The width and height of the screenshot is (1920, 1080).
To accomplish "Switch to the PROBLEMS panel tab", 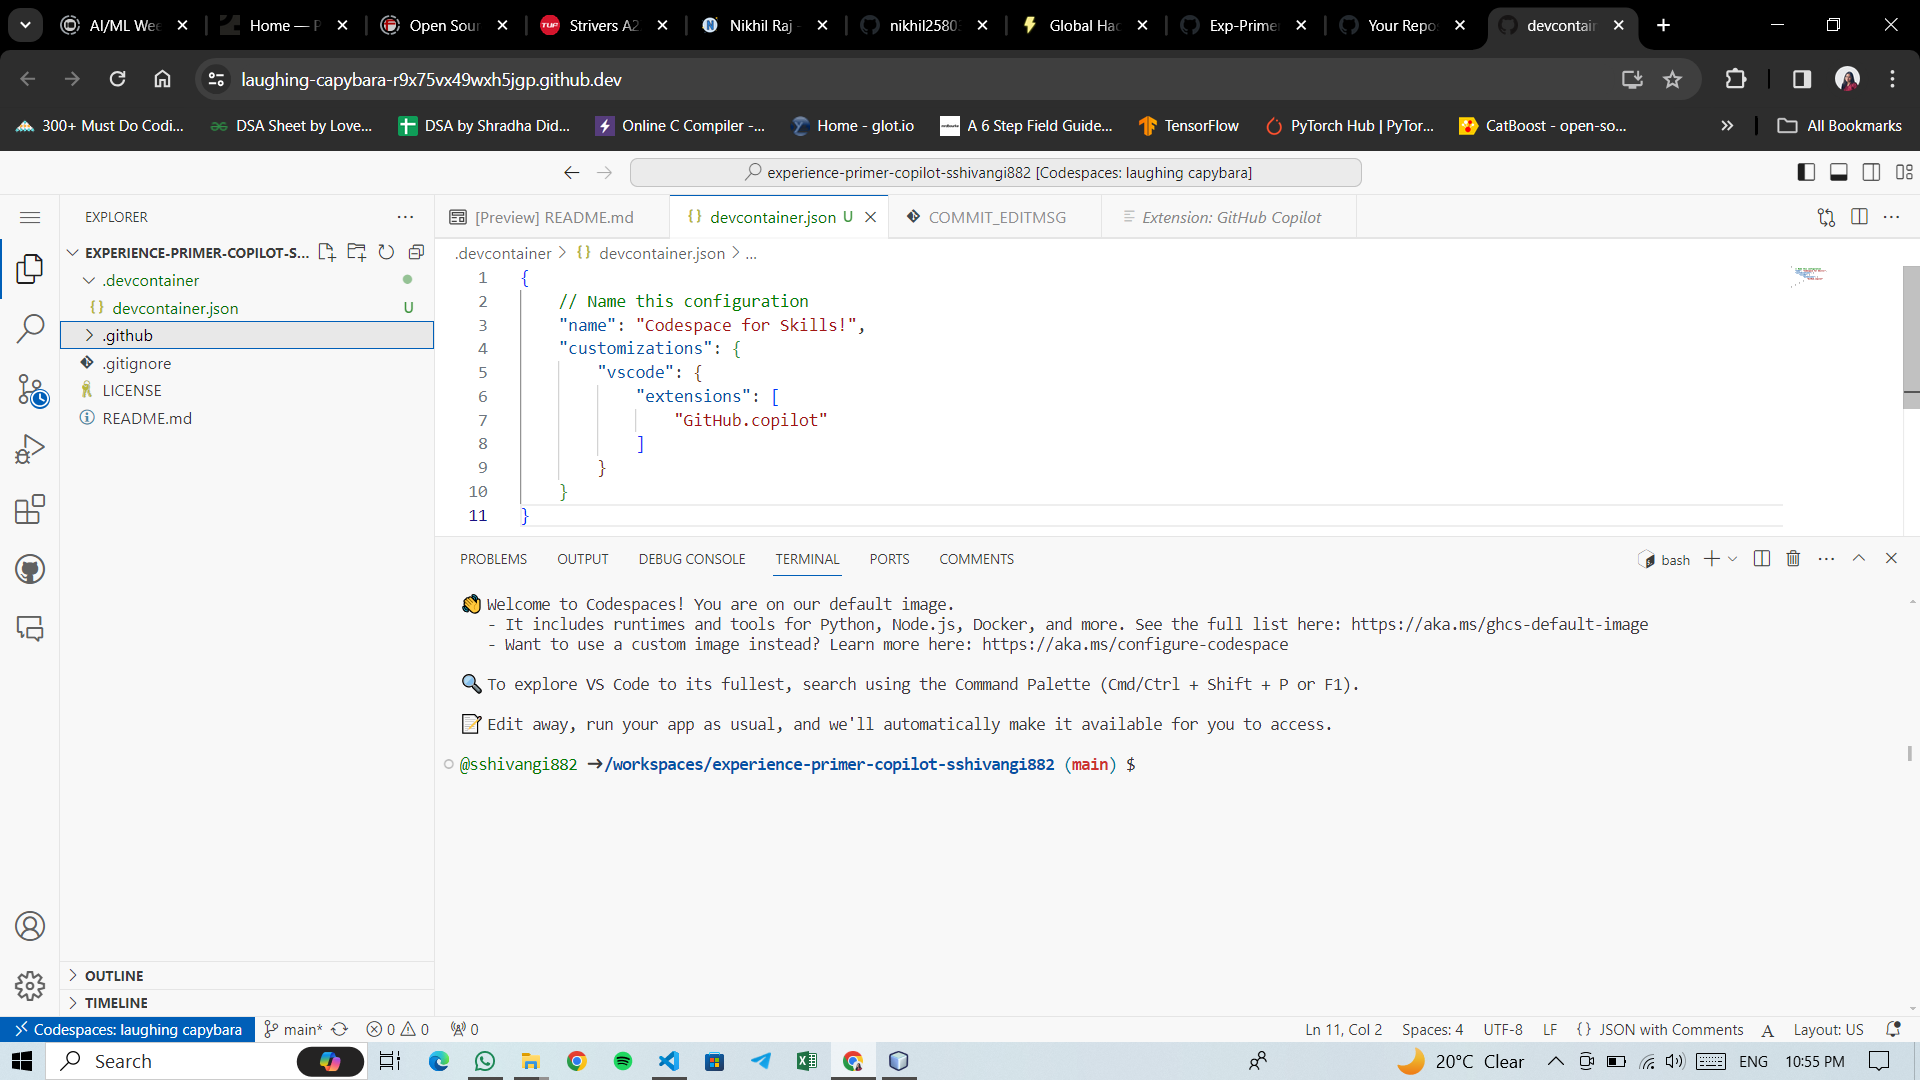I will coord(493,559).
